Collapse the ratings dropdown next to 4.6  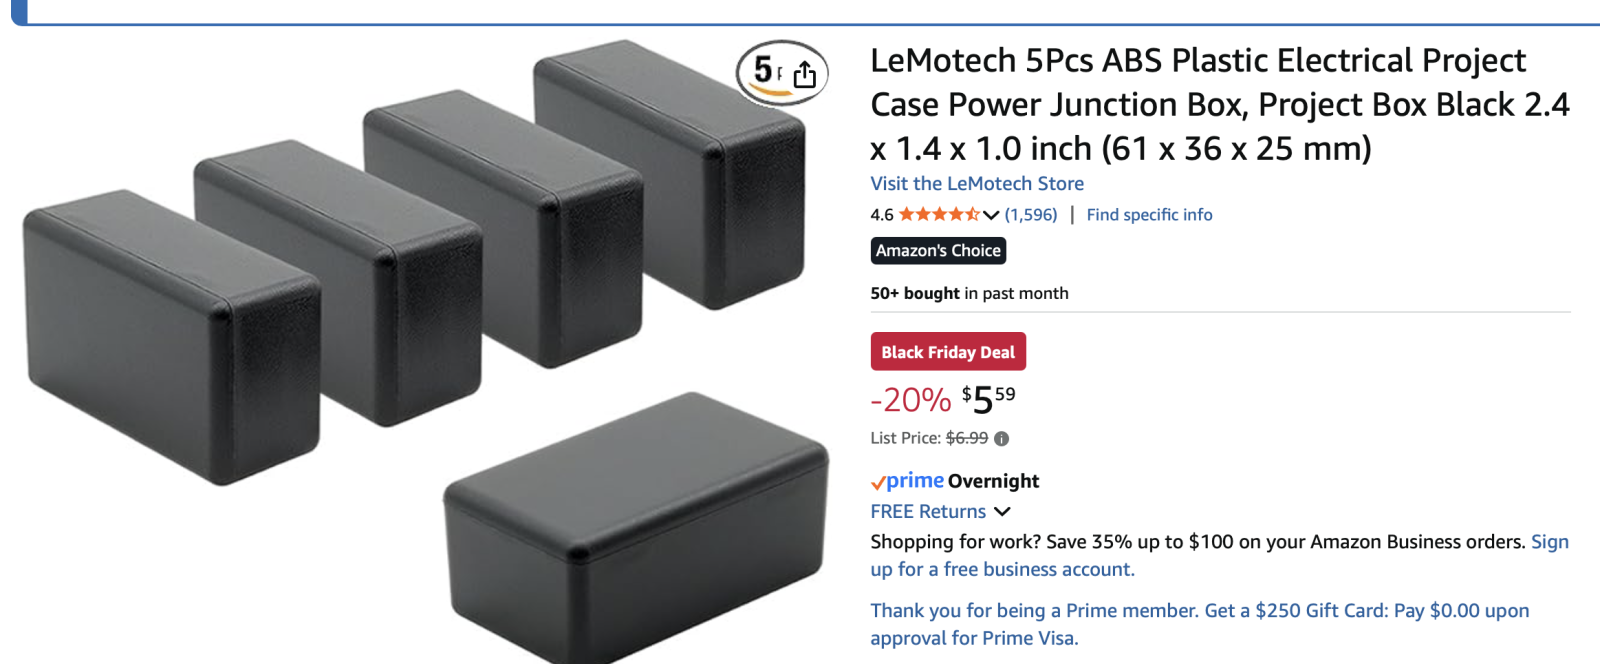click(x=990, y=214)
